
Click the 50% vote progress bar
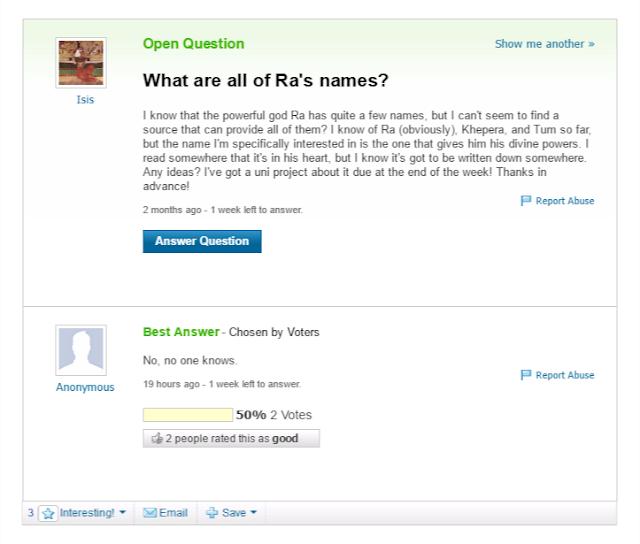tap(188, 415)
